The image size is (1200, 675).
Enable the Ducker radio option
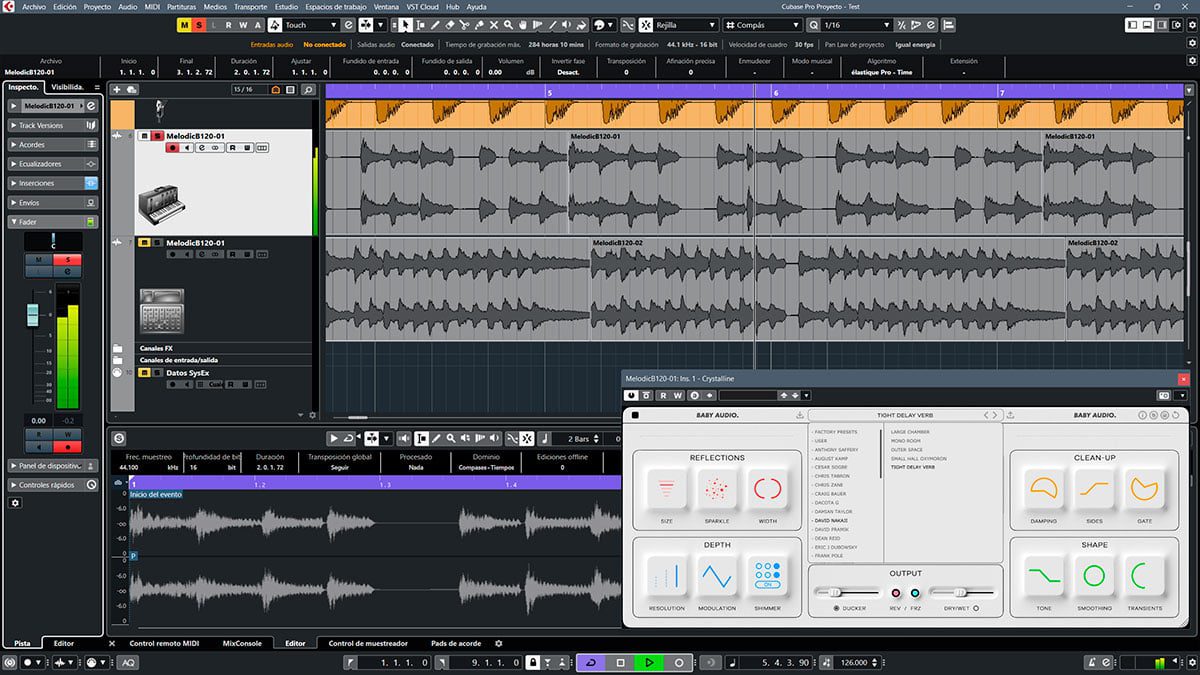click(837, 608)
